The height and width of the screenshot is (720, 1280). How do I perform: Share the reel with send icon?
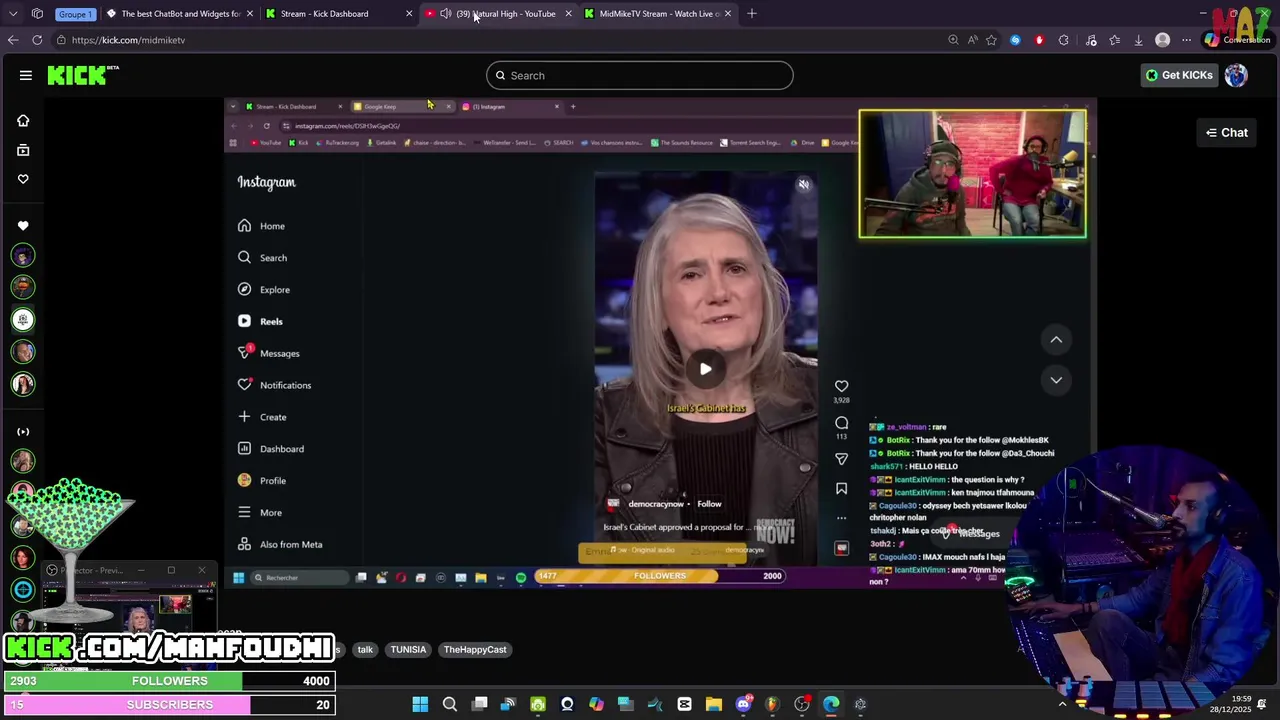coord(841,459)
